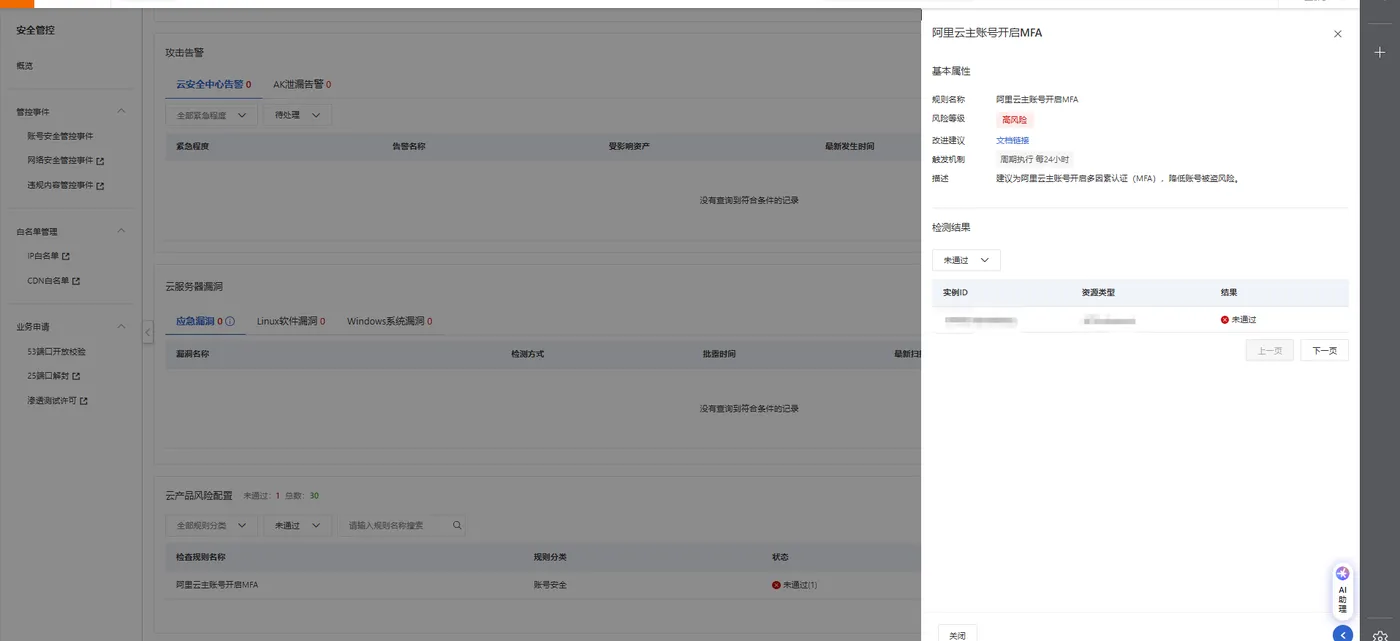Screen dimensions: 1400x641
Task: Open 违规内容管控事件 in sidebar
Action: tap(60, 185)
